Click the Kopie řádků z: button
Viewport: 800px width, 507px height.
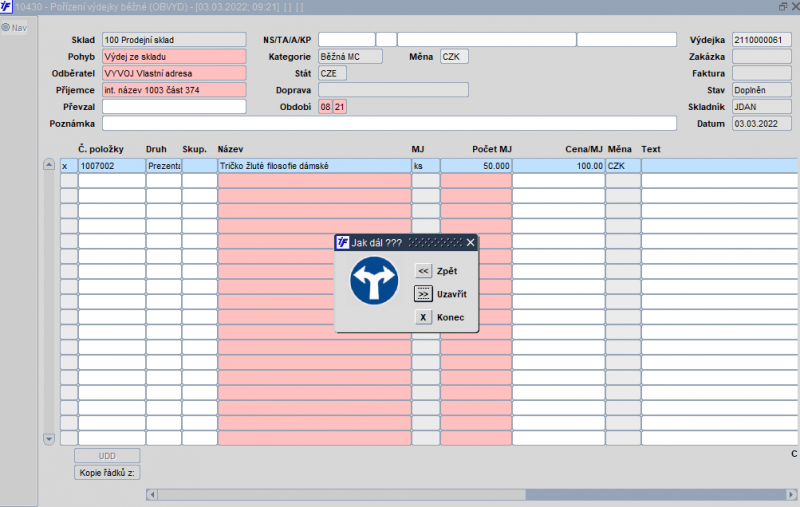point(107,473)
